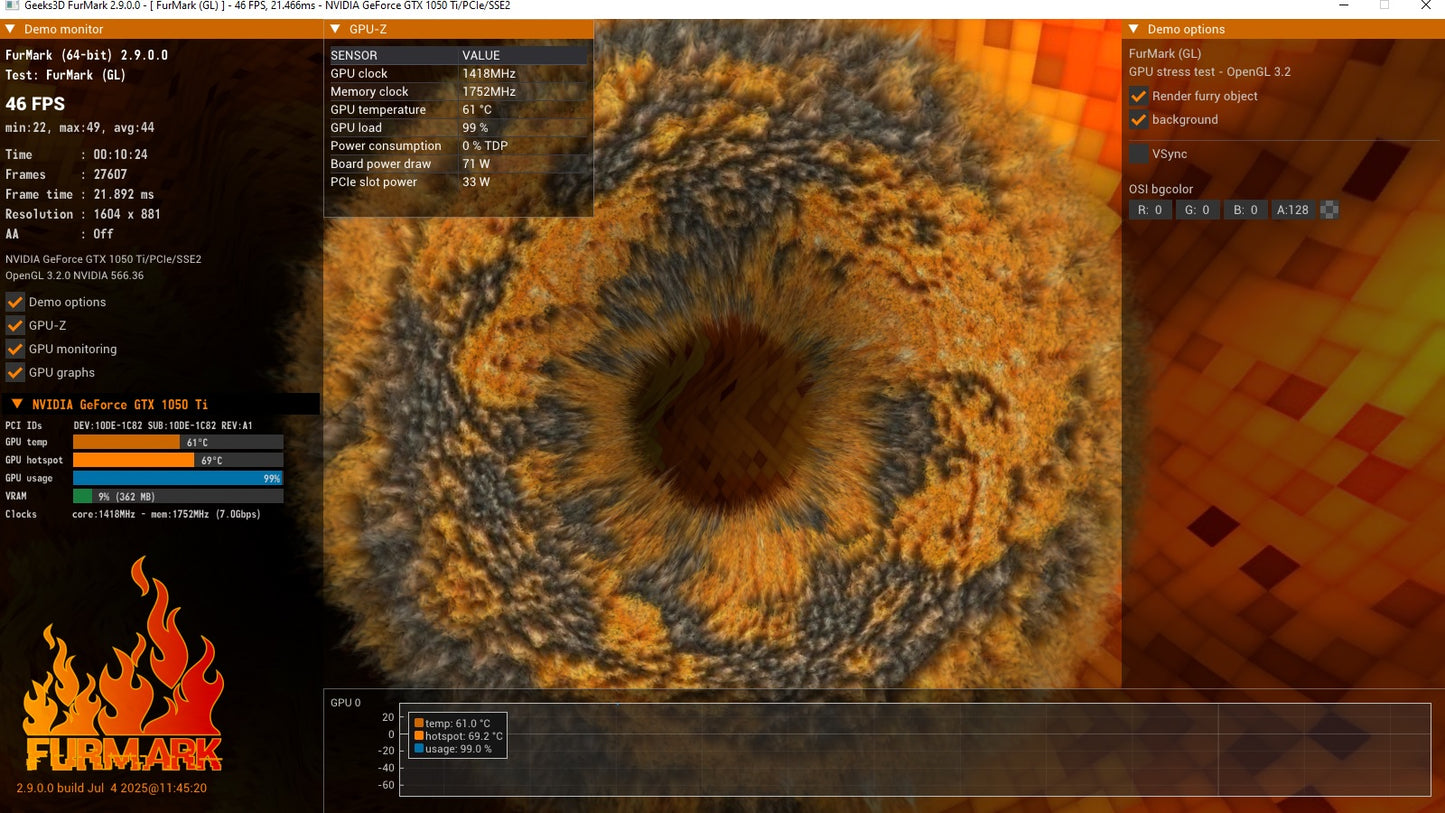1445x813 pixels.
Task: Click the G: 0 color field
Action: (x=1198, y=210)
